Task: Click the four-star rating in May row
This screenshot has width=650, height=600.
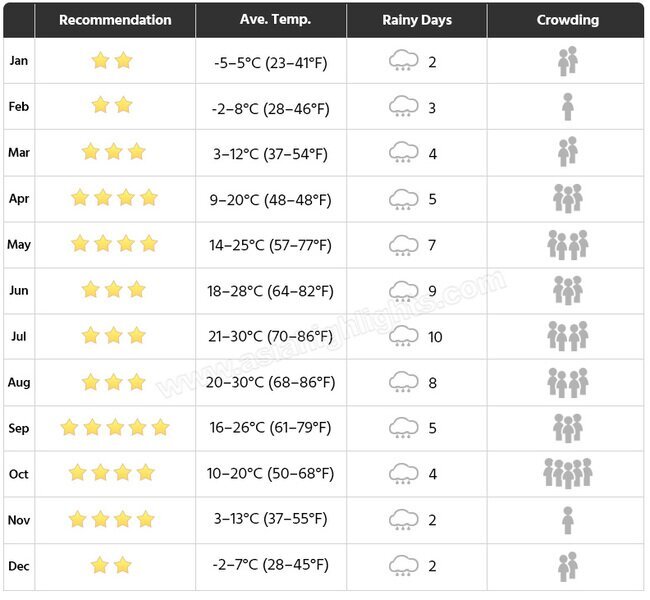Action: (x=114, y=244)
